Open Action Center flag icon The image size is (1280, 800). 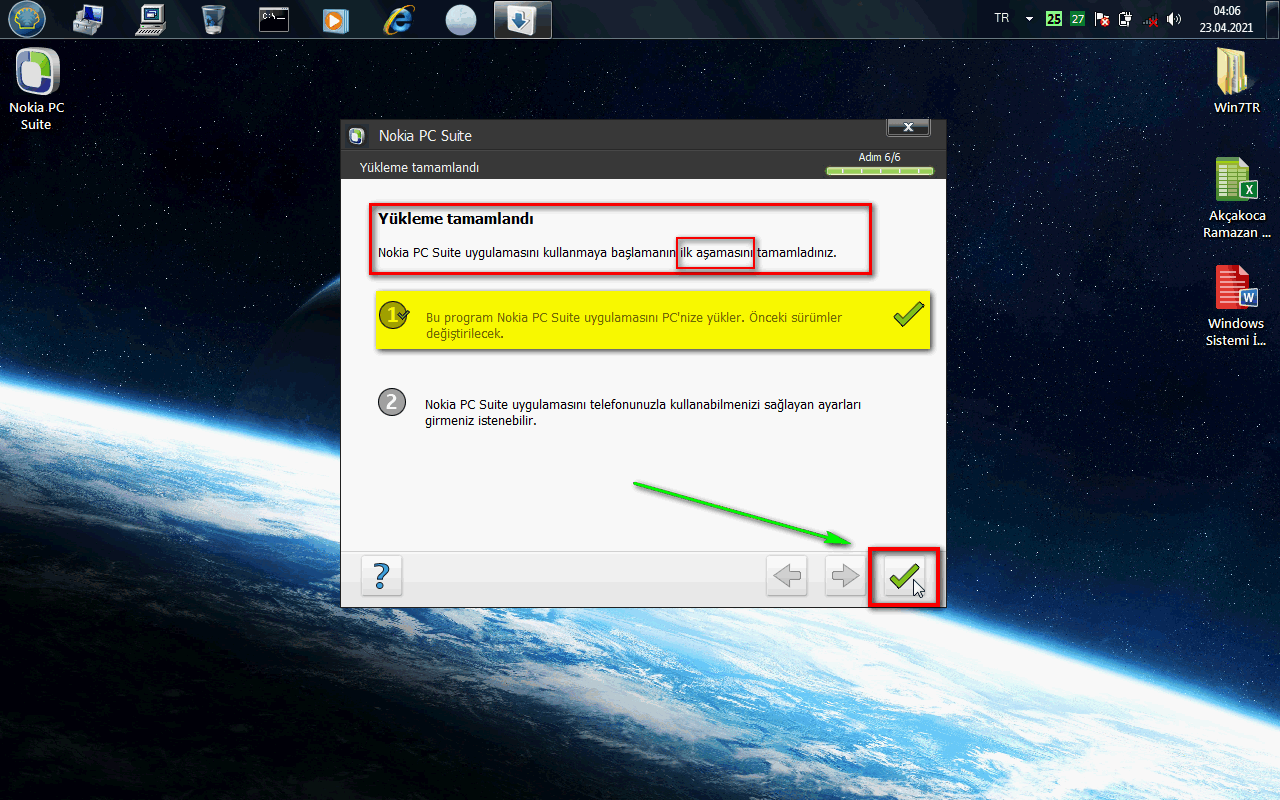[x=1102, y=19]
